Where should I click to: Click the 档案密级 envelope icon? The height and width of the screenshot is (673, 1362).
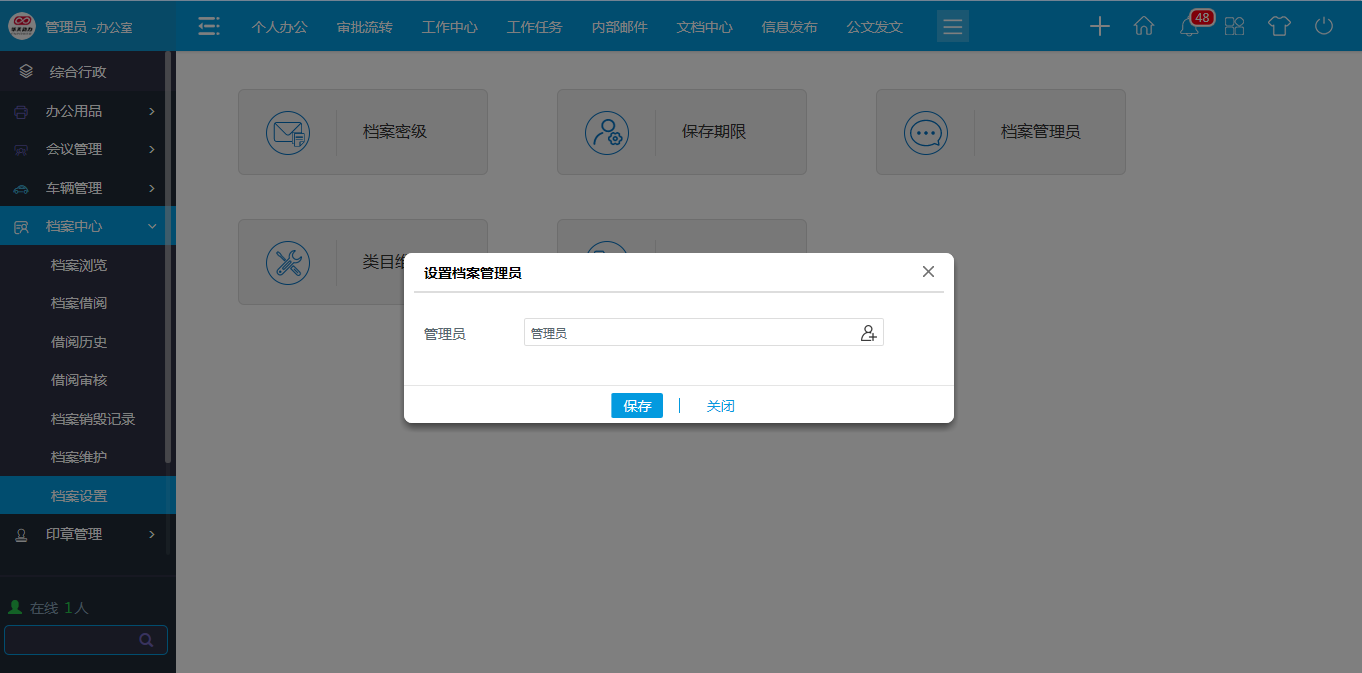click(289, 132)
